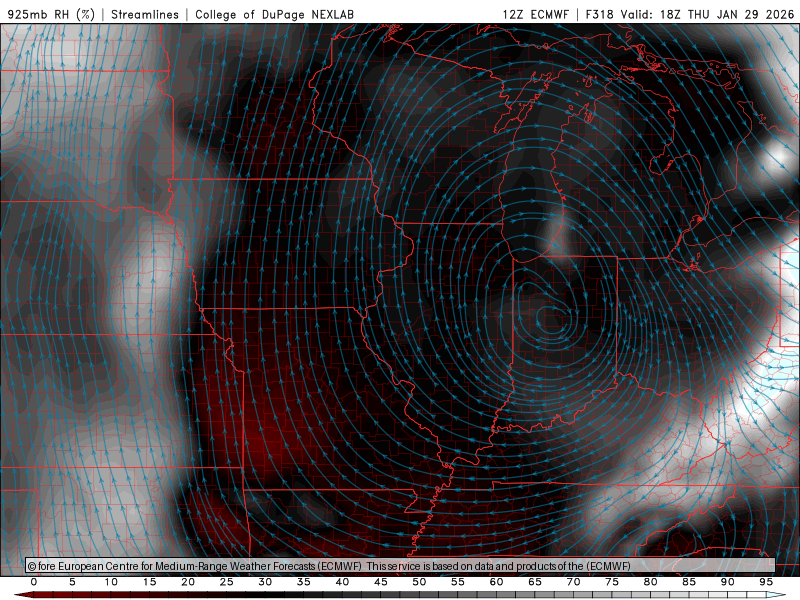Screen dimensions: 800x600
Task: Click the "Valid: 18Z THU JAN 29 2026" text
Action: tap(707, 14)
